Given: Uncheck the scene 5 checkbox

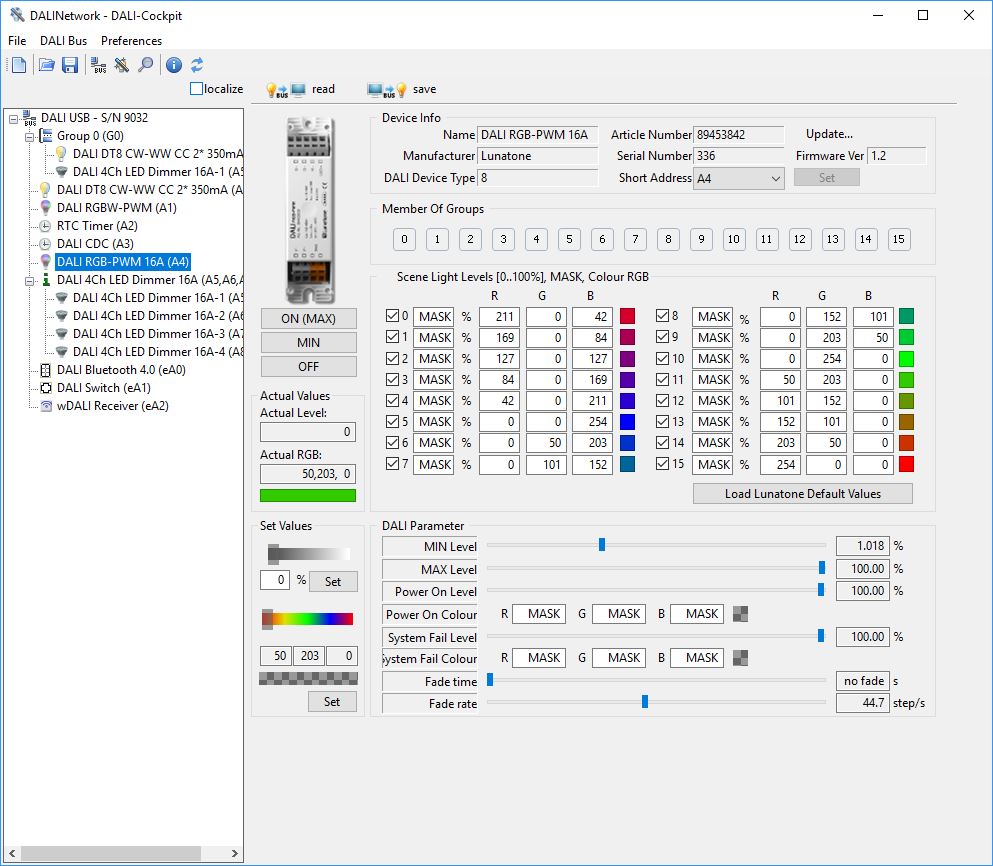Looking at the screenshot, I should tap(392, 421).
